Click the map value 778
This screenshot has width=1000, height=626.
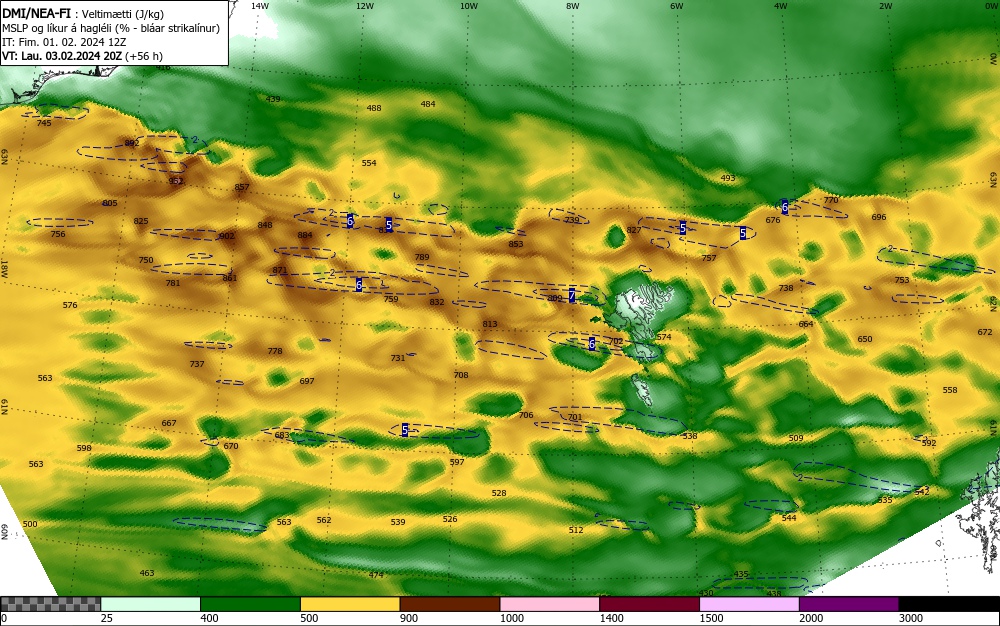coord(275,351)
